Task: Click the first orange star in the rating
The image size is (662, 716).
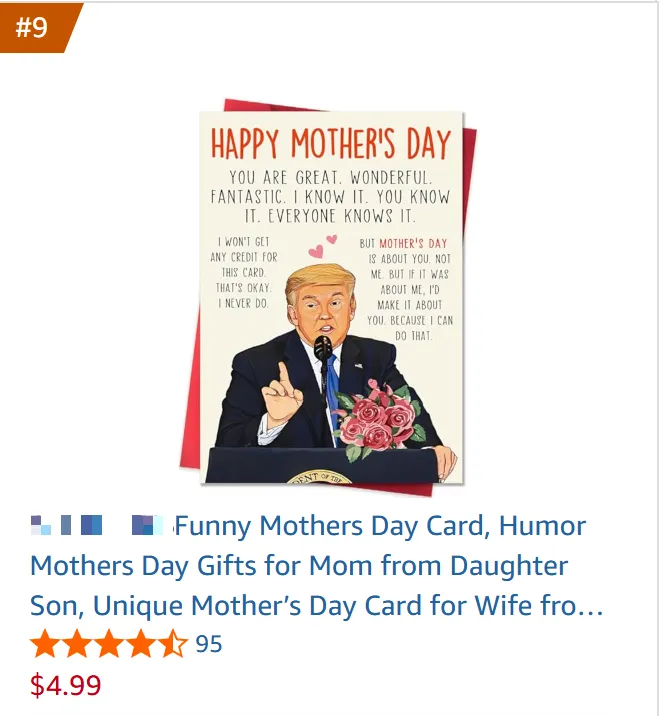Action: click(45, 643)
